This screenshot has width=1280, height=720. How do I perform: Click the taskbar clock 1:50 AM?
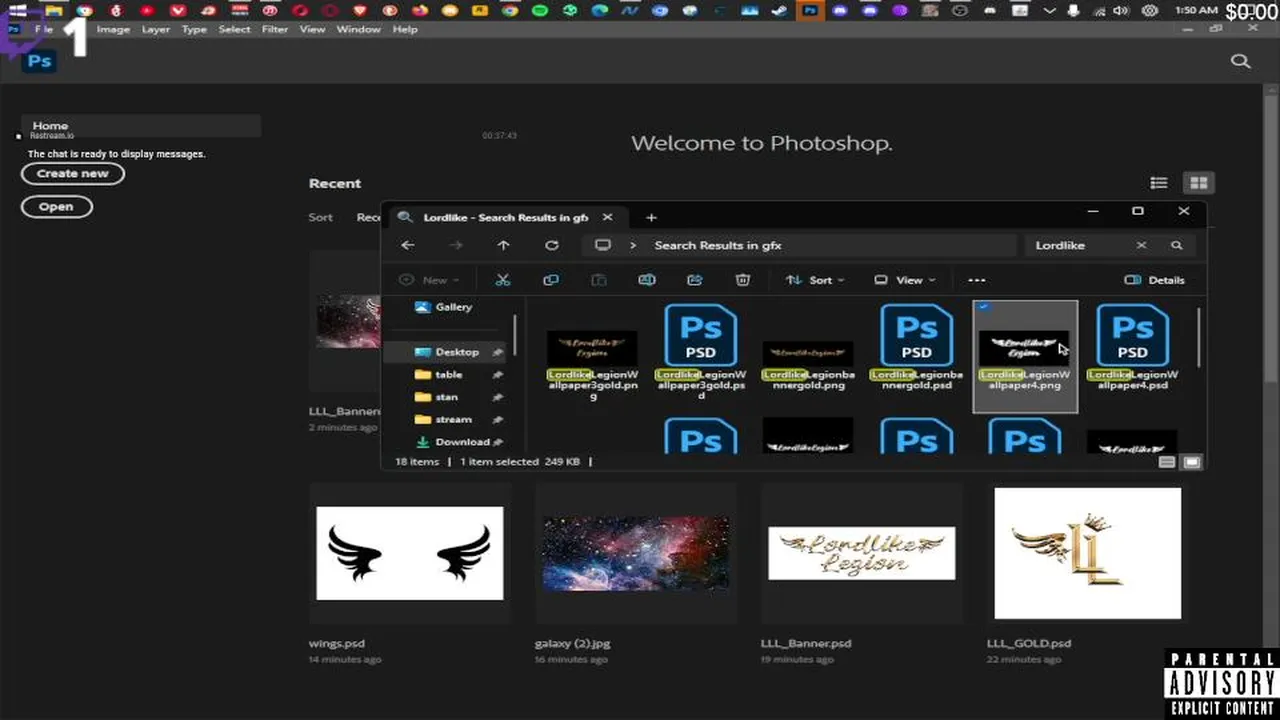coord(1195,10)
